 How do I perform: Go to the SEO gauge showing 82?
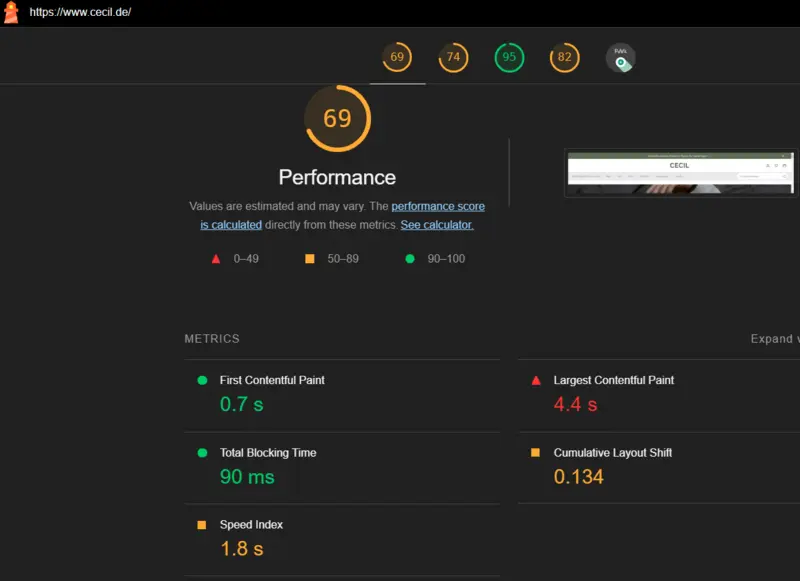point(565,58)
